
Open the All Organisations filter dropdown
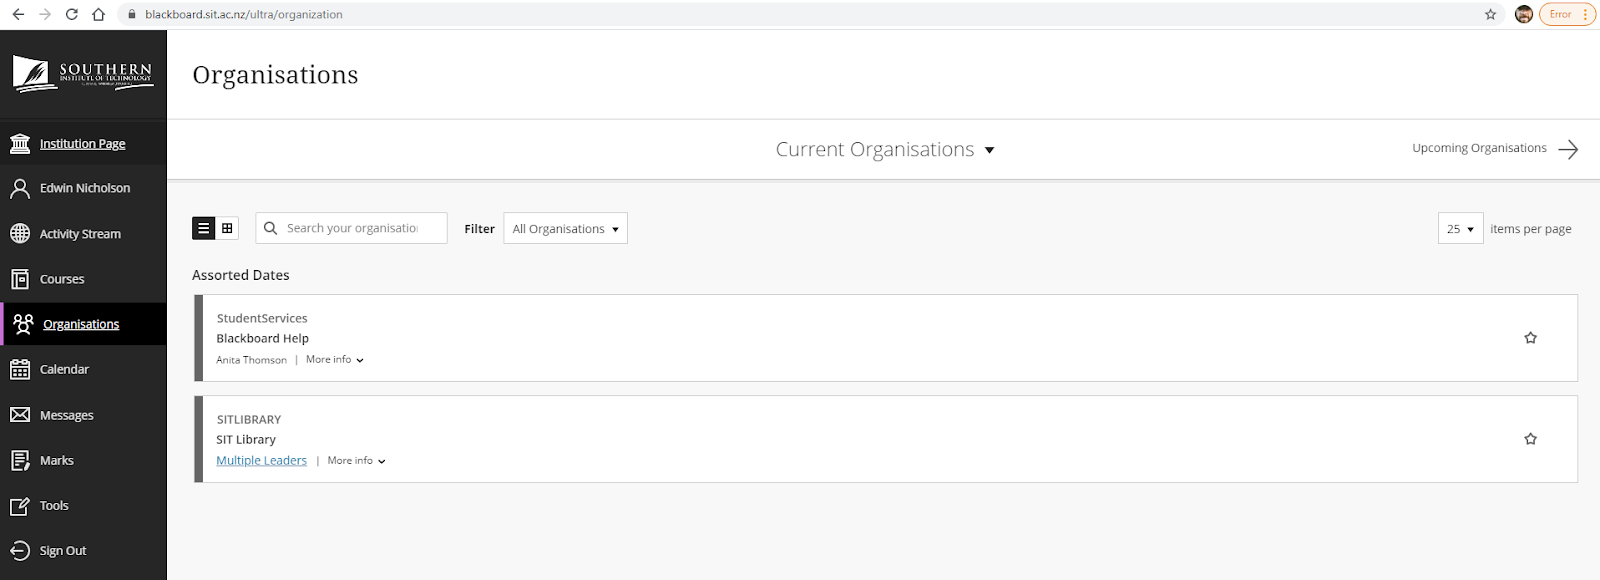[x=565, y=228]
